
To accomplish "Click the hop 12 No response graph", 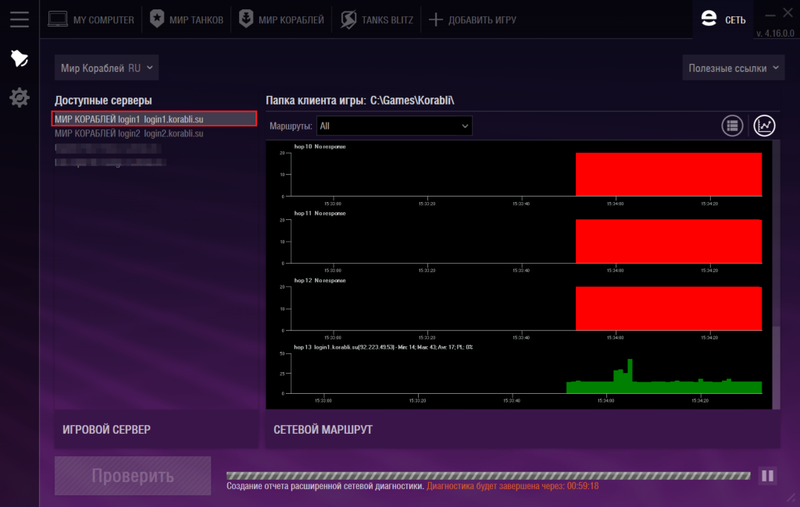I will 519,308.
